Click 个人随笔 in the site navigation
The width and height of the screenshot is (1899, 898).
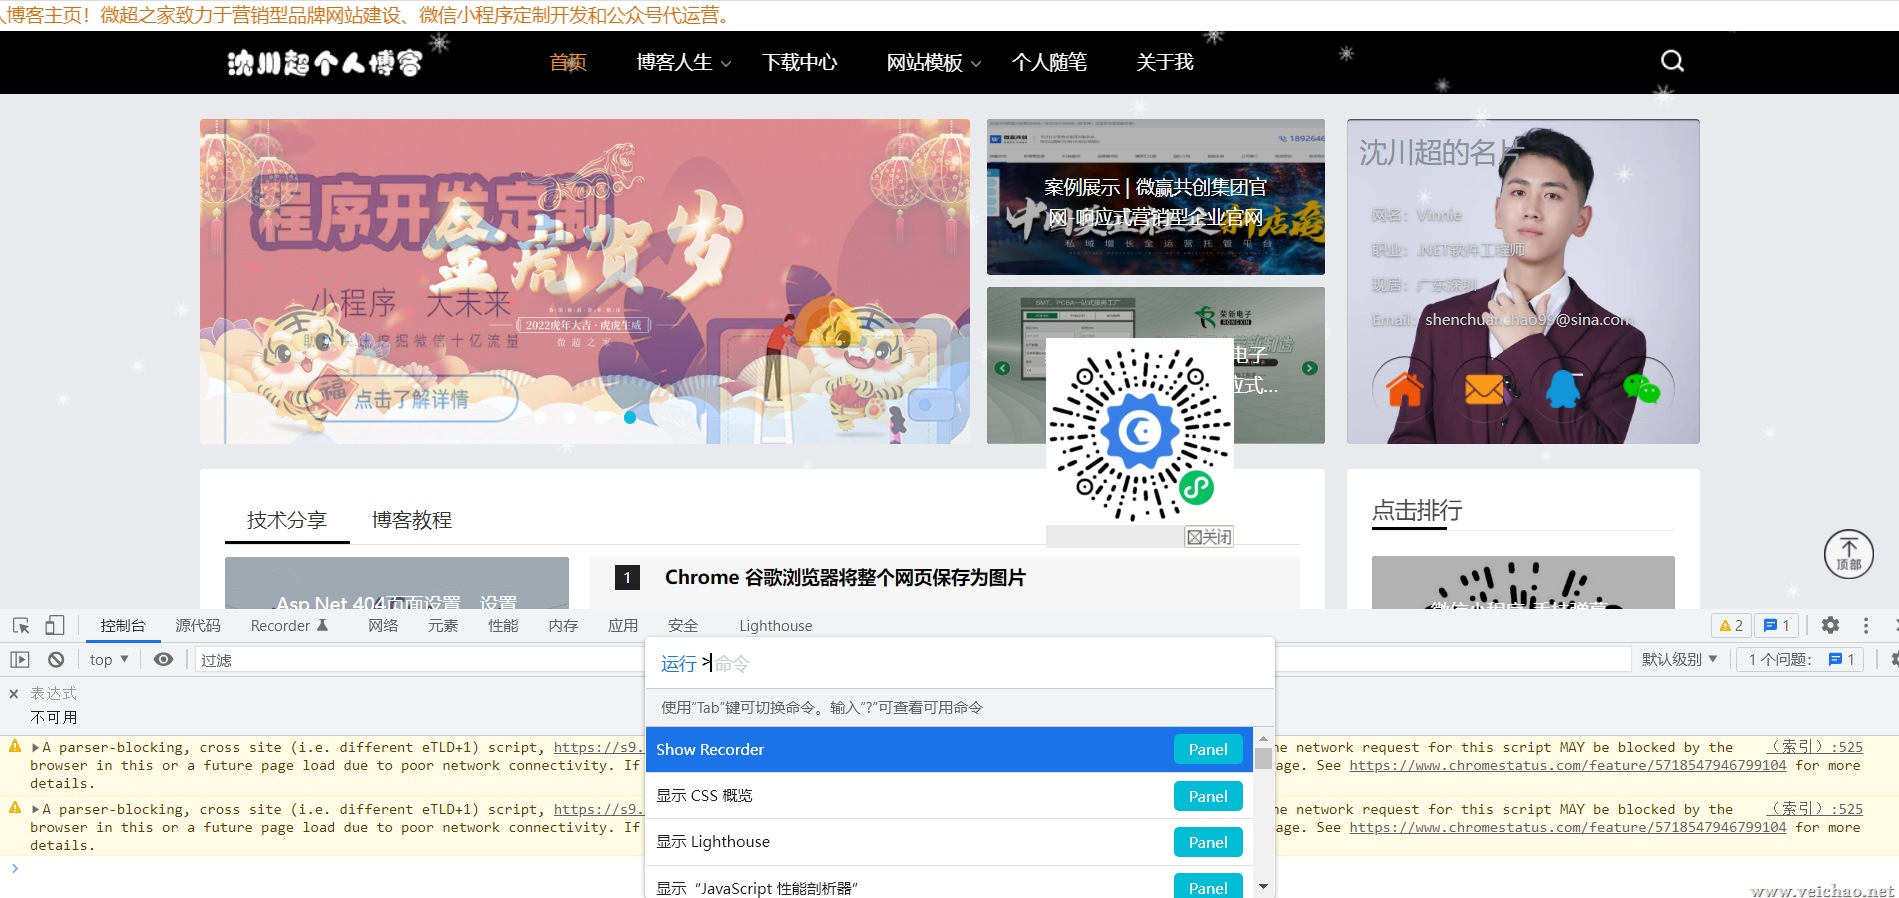(x=1049, y=62)
